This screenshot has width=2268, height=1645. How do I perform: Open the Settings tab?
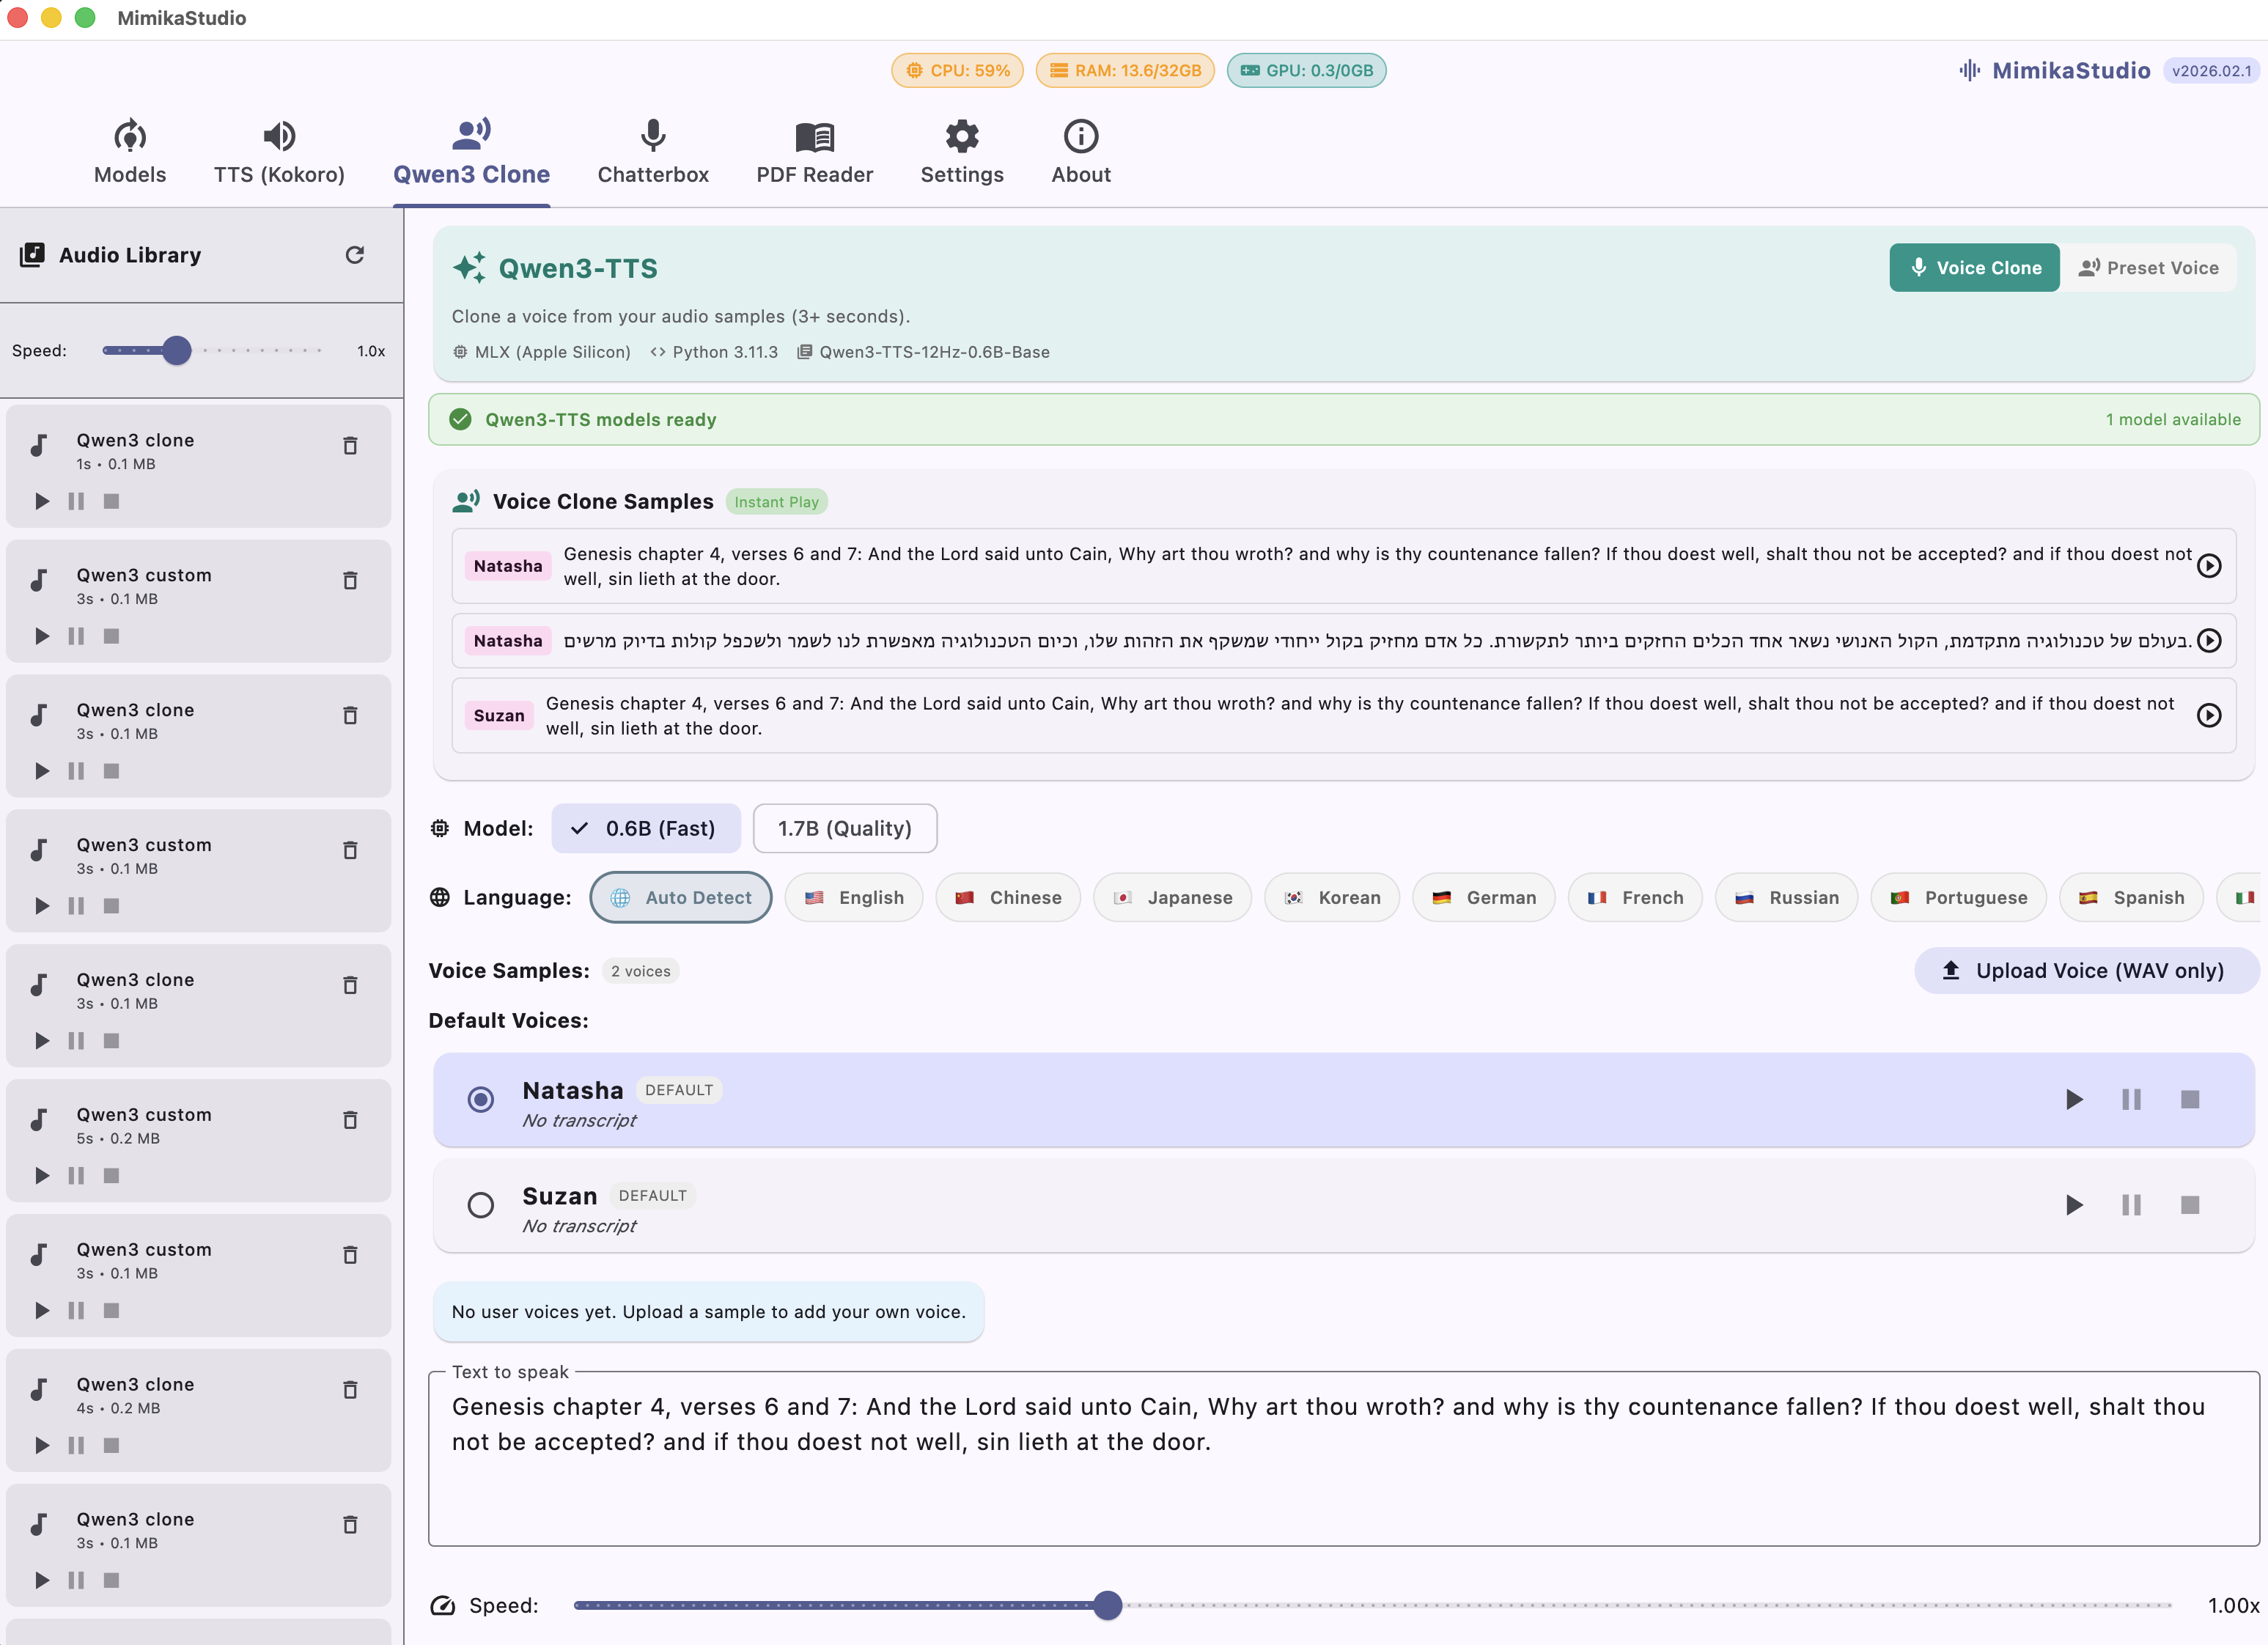(x=961, y=151)
